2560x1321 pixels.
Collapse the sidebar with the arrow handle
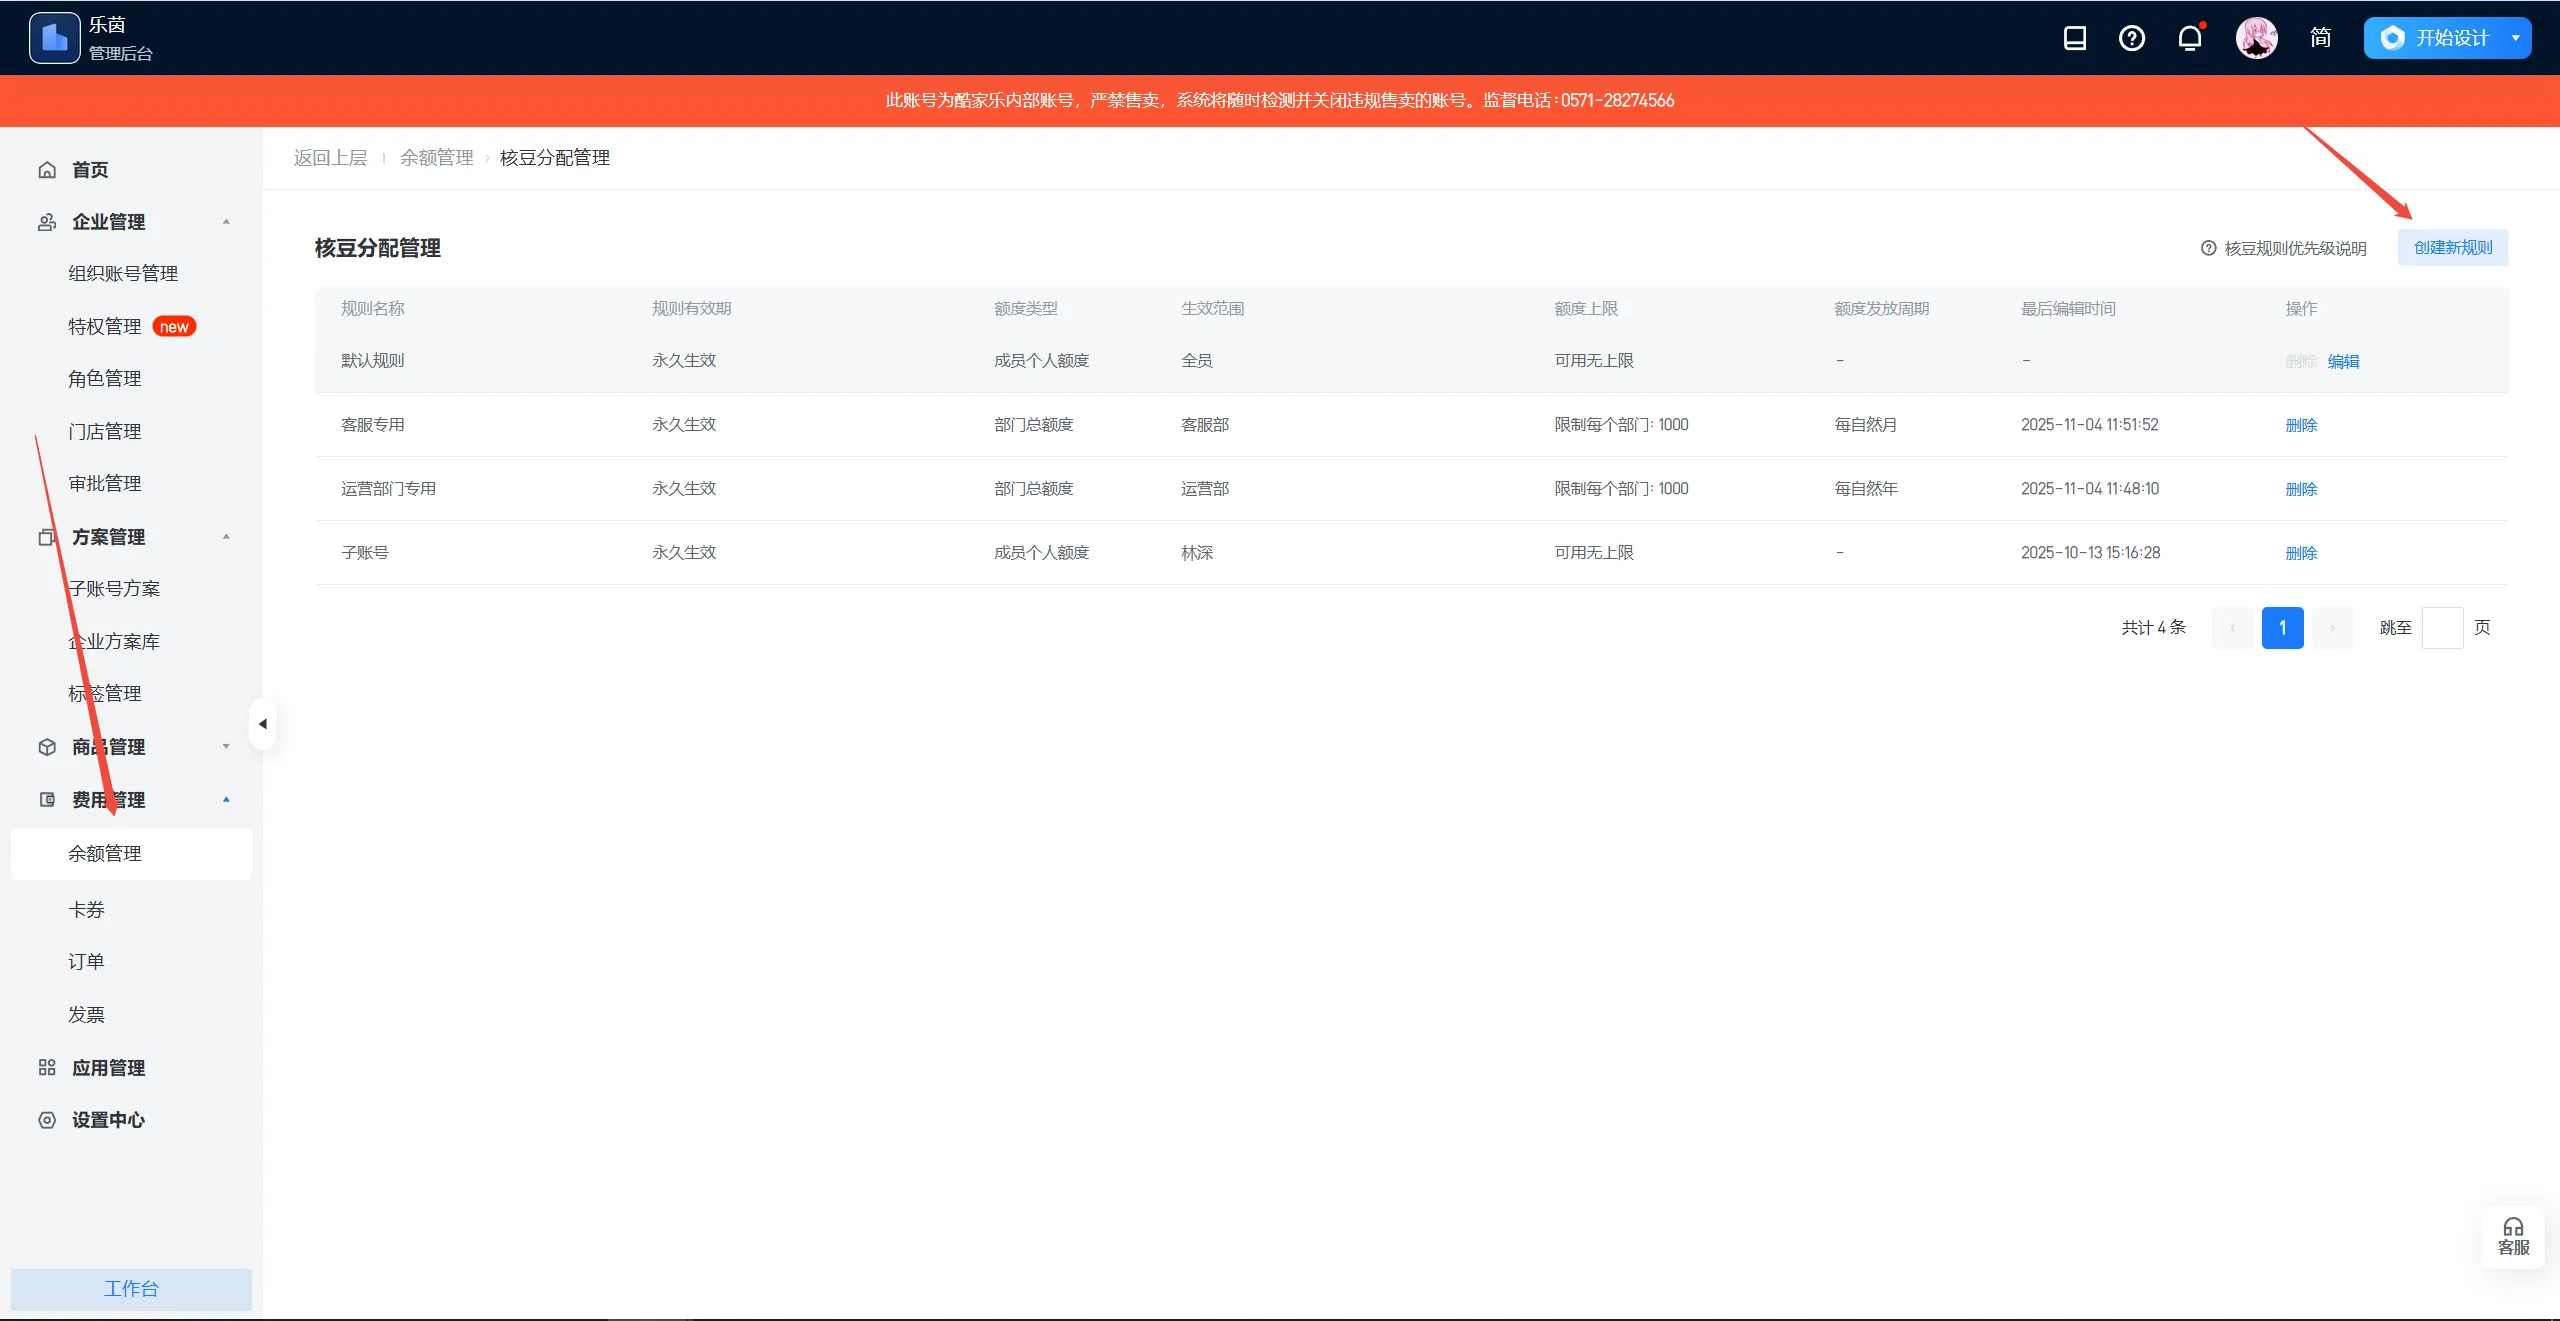262,724
